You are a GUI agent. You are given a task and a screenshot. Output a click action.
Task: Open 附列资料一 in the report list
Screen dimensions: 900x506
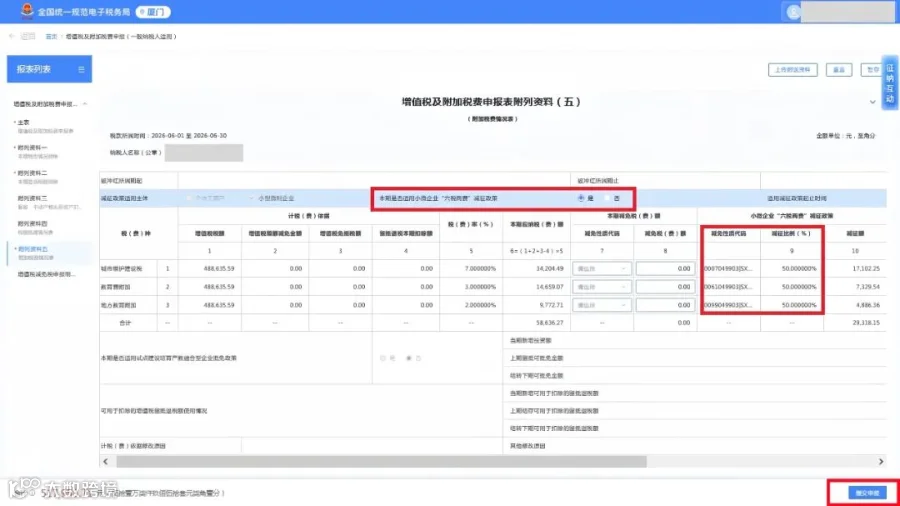click(32, 148)
